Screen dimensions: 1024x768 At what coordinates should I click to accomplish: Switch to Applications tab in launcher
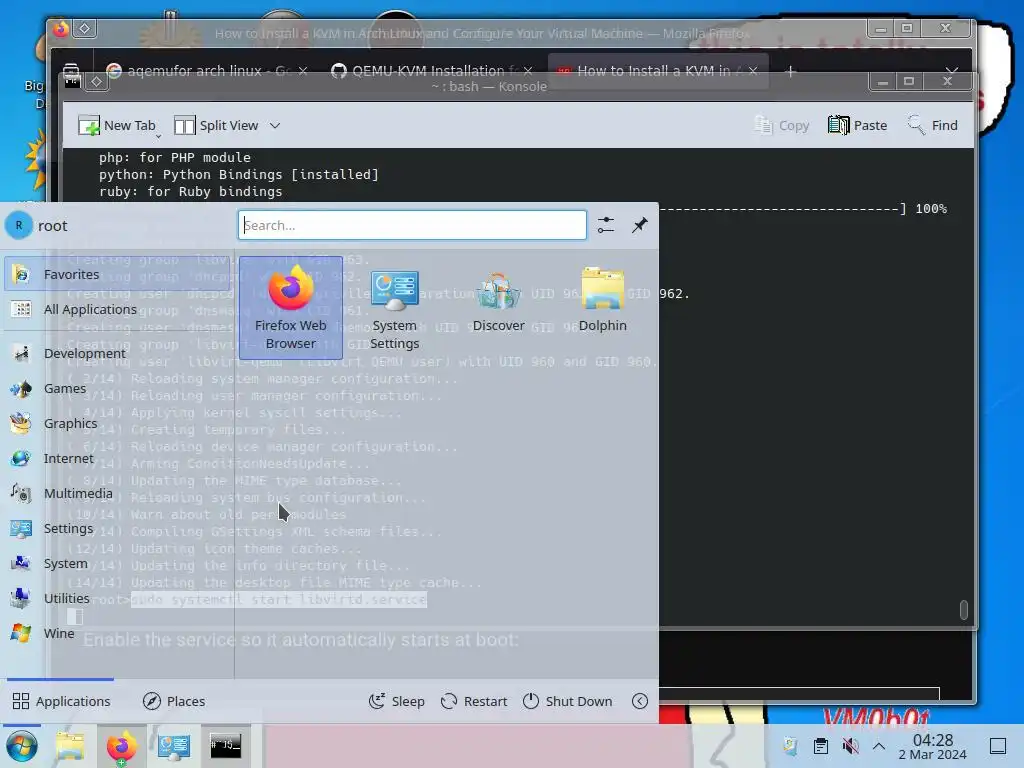pos(61,701)
